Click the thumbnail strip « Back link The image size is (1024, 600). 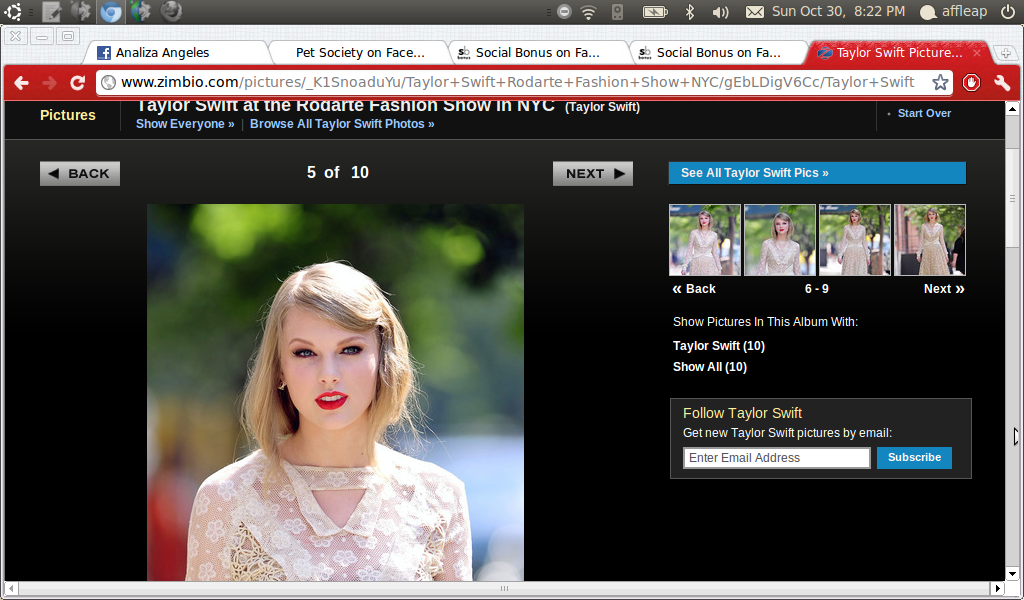pyautogui.click(x=694, y=289)
